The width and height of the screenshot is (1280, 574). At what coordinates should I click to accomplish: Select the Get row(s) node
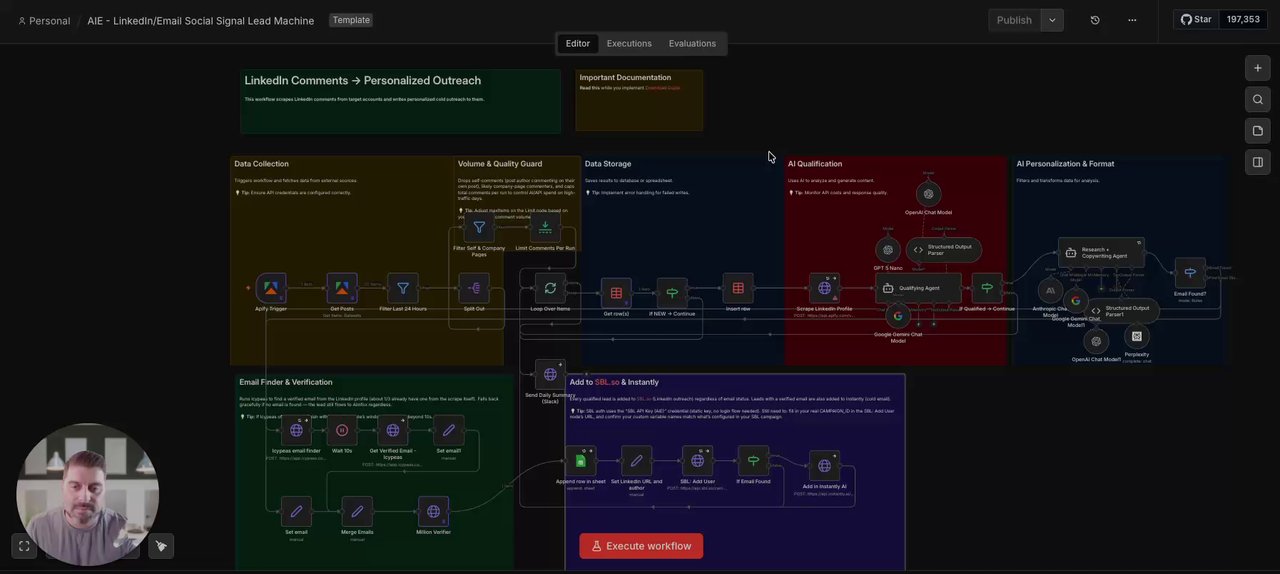click(x=616, y=293)
